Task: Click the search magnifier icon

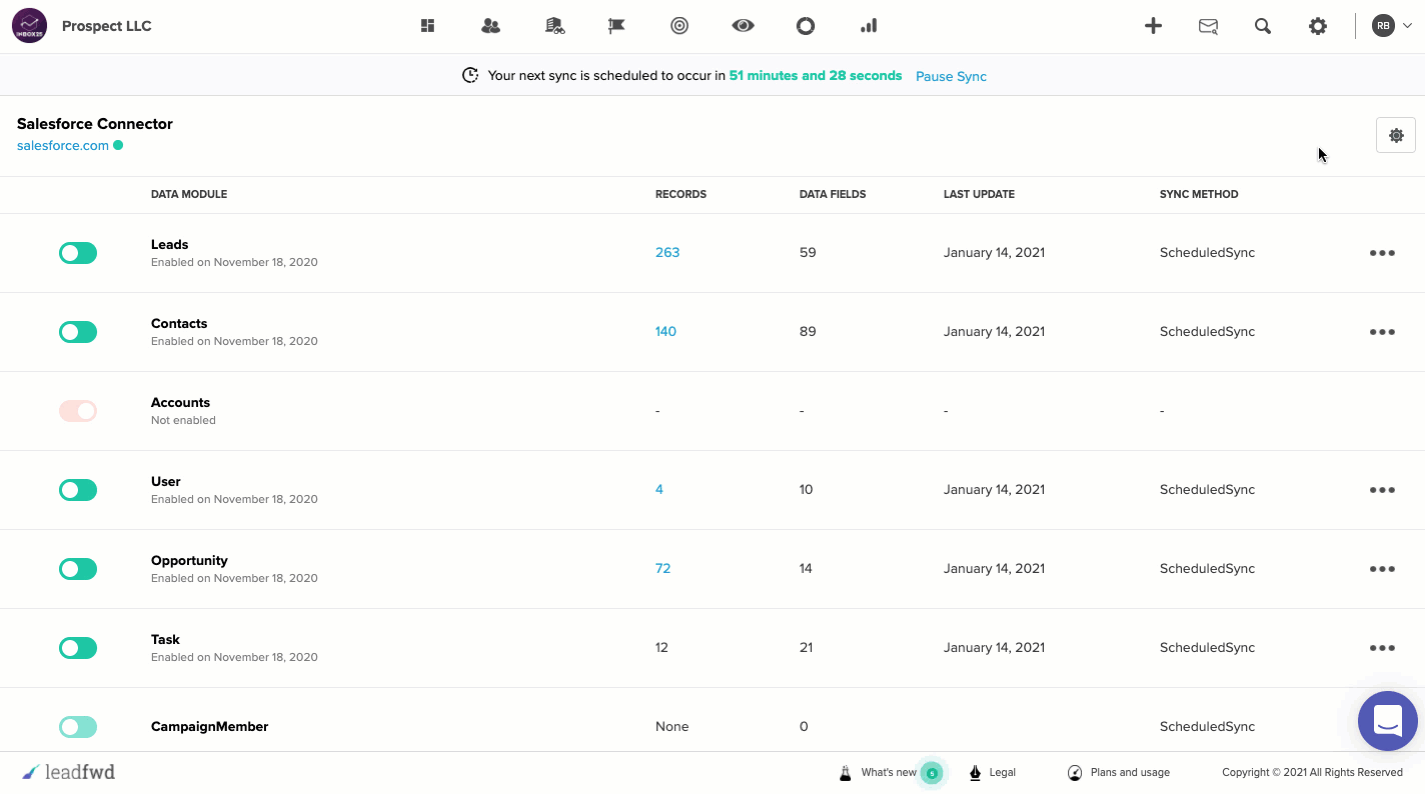Action: click(x=1263, y=27)
